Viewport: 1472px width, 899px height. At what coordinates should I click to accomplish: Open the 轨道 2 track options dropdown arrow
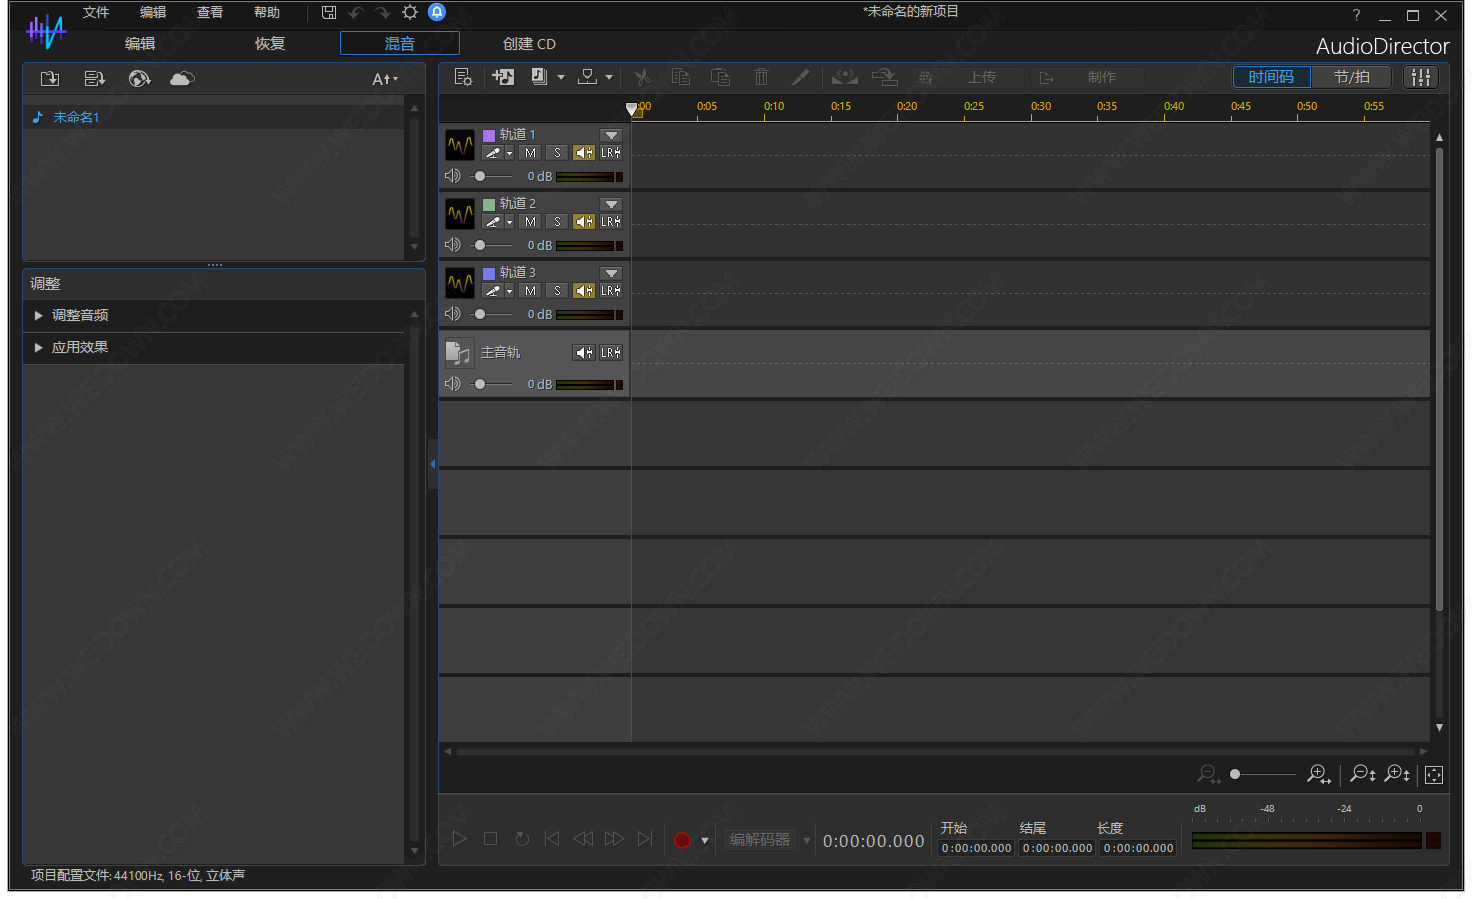click(x=611, y=204)
